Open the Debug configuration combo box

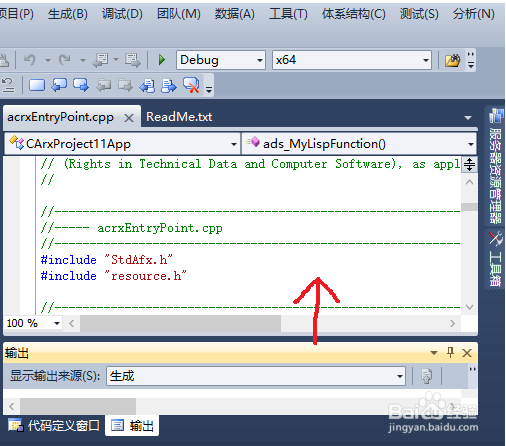(221, 60)
